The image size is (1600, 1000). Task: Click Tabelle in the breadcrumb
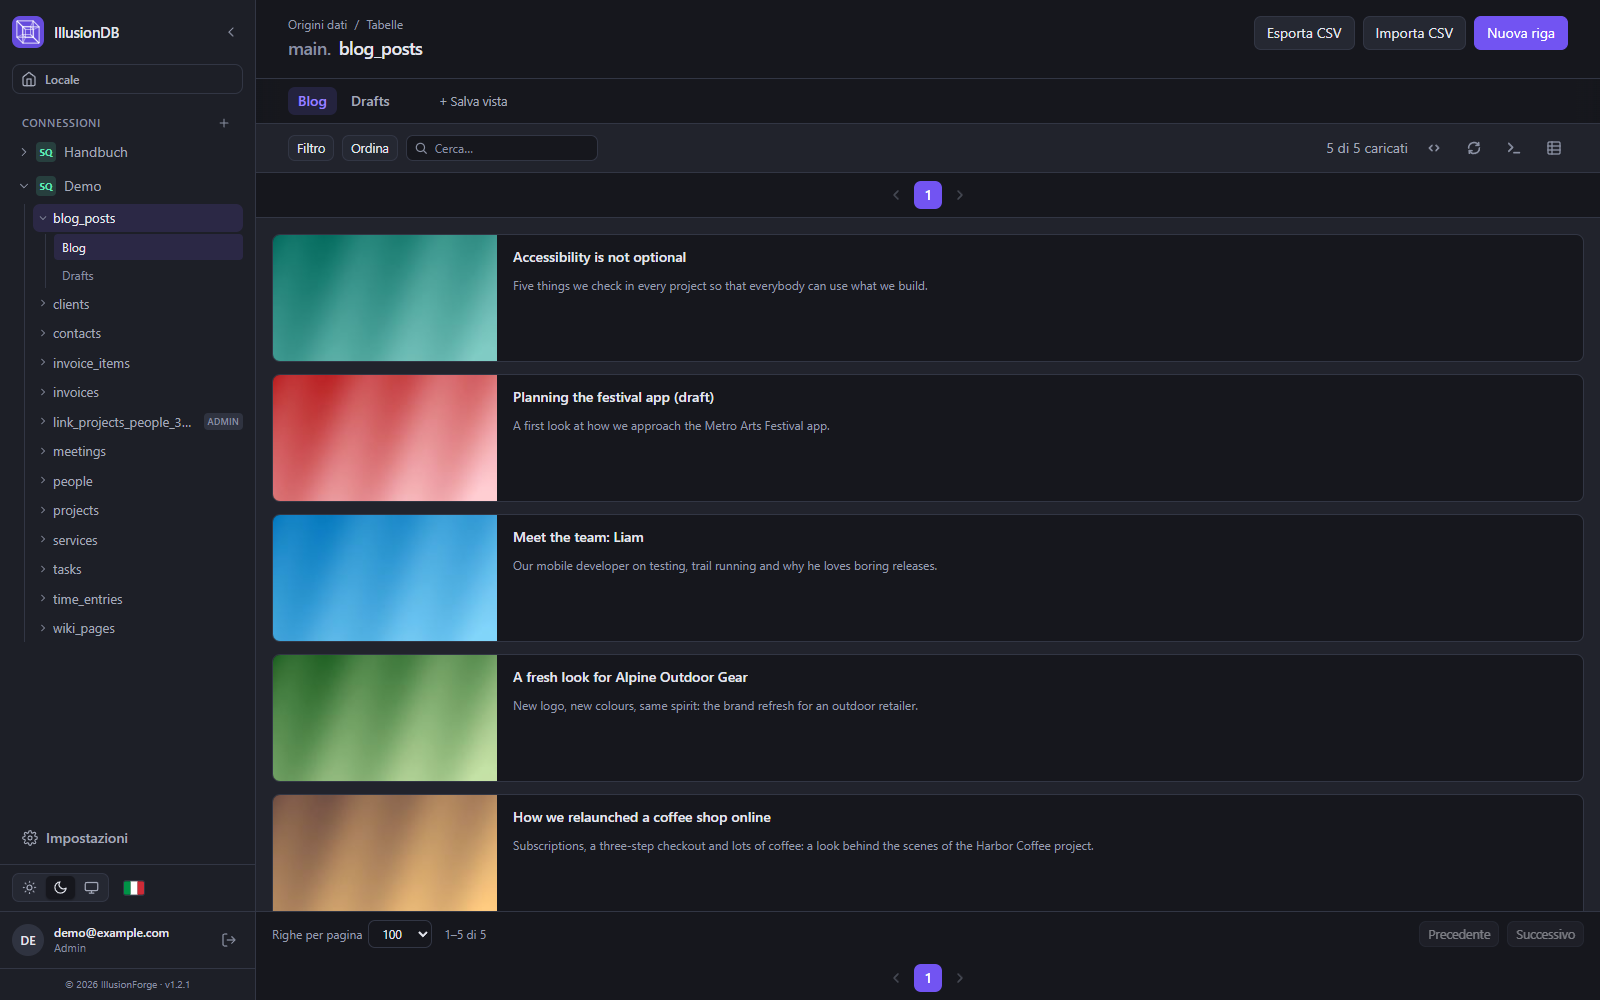pos(385,25)
